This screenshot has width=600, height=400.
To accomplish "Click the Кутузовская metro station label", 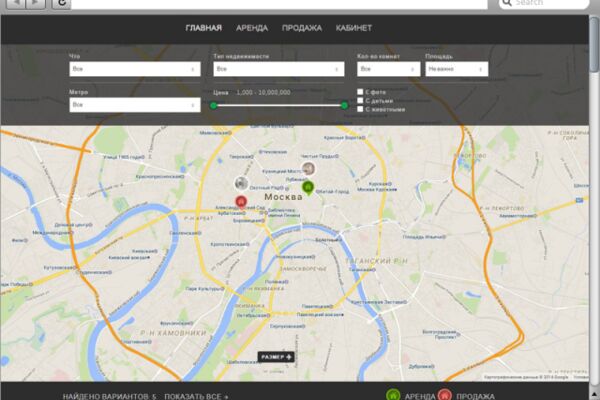I will 61,267.
